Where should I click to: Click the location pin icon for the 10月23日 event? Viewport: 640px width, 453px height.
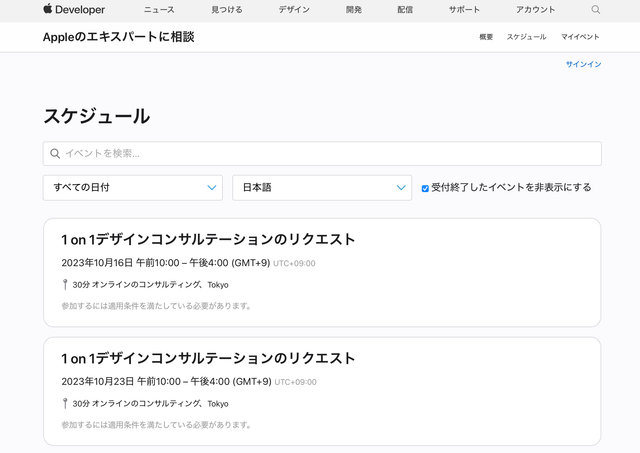click(x=65, y=403)
